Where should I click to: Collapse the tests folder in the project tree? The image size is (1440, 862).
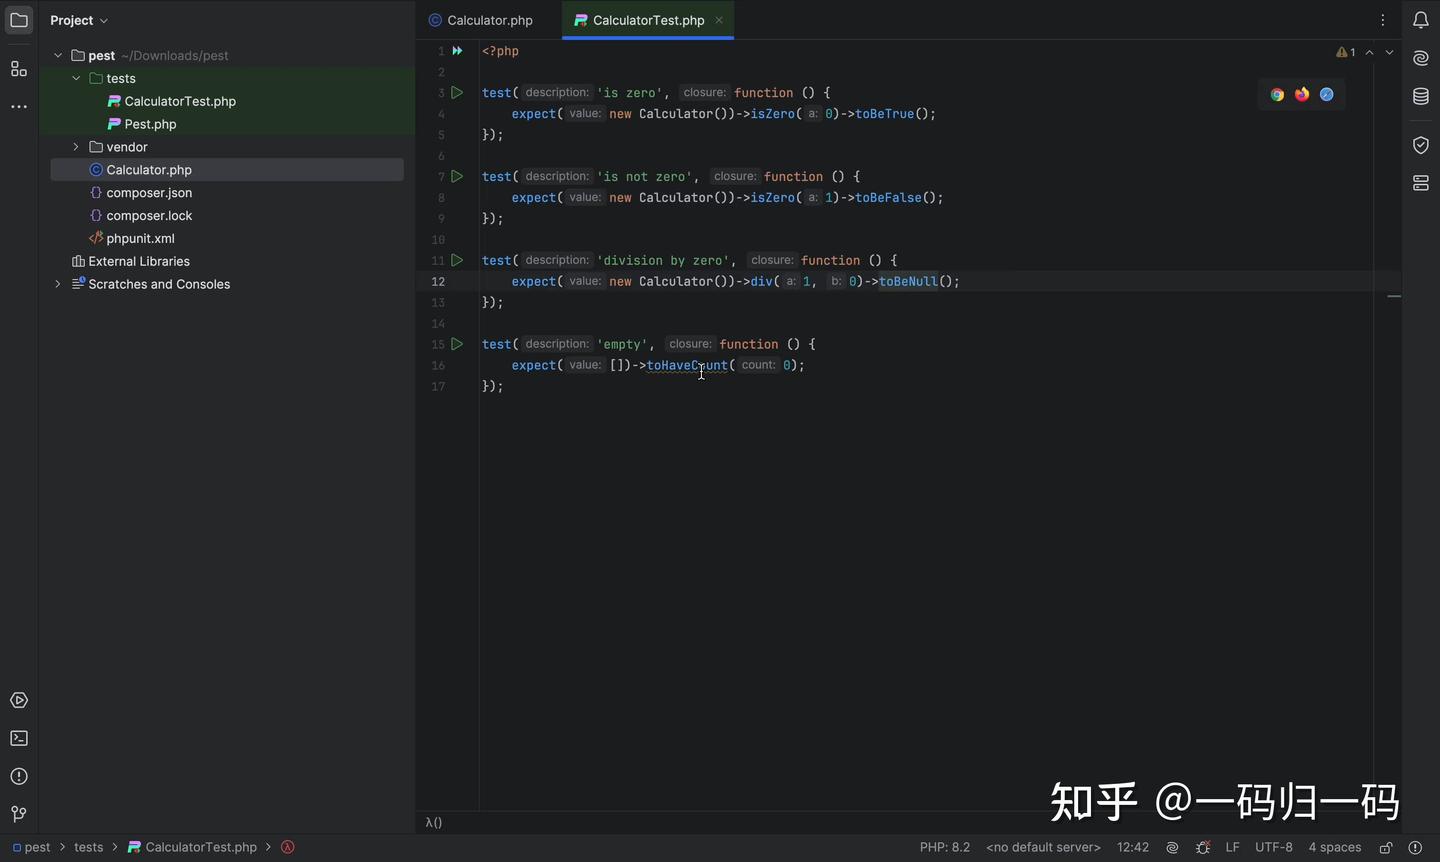click(x=75, y=78)
